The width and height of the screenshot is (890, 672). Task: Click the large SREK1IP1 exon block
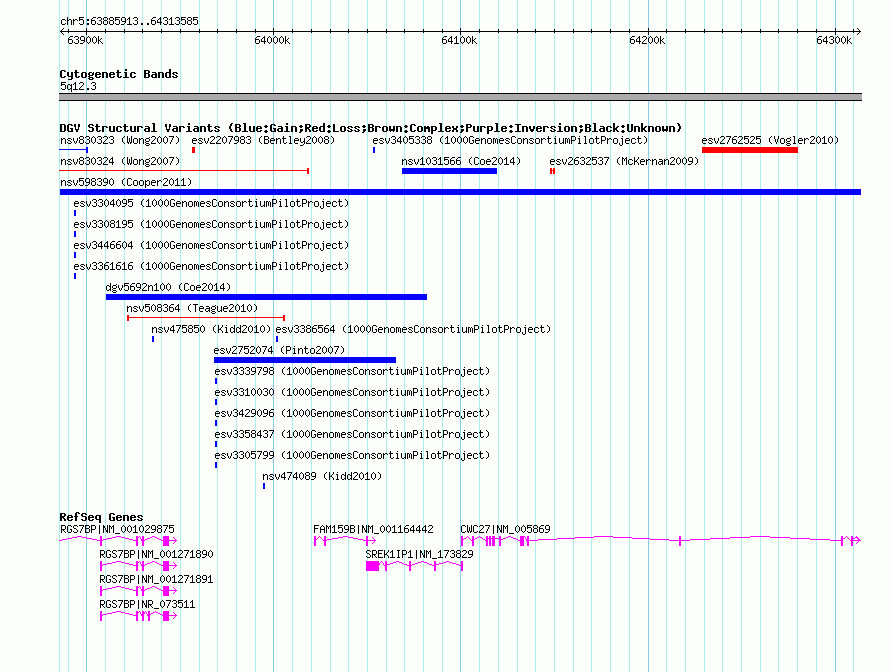(372, 566)
